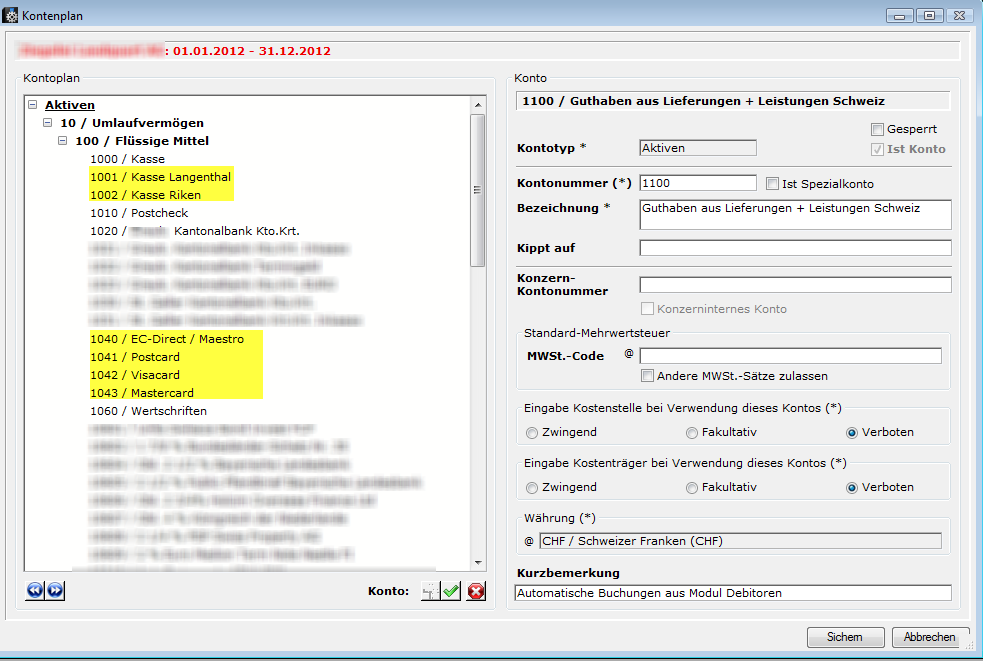Click the Kontenplan window title icon
This screenshot has height=661, width=983.
coord(12,15)
